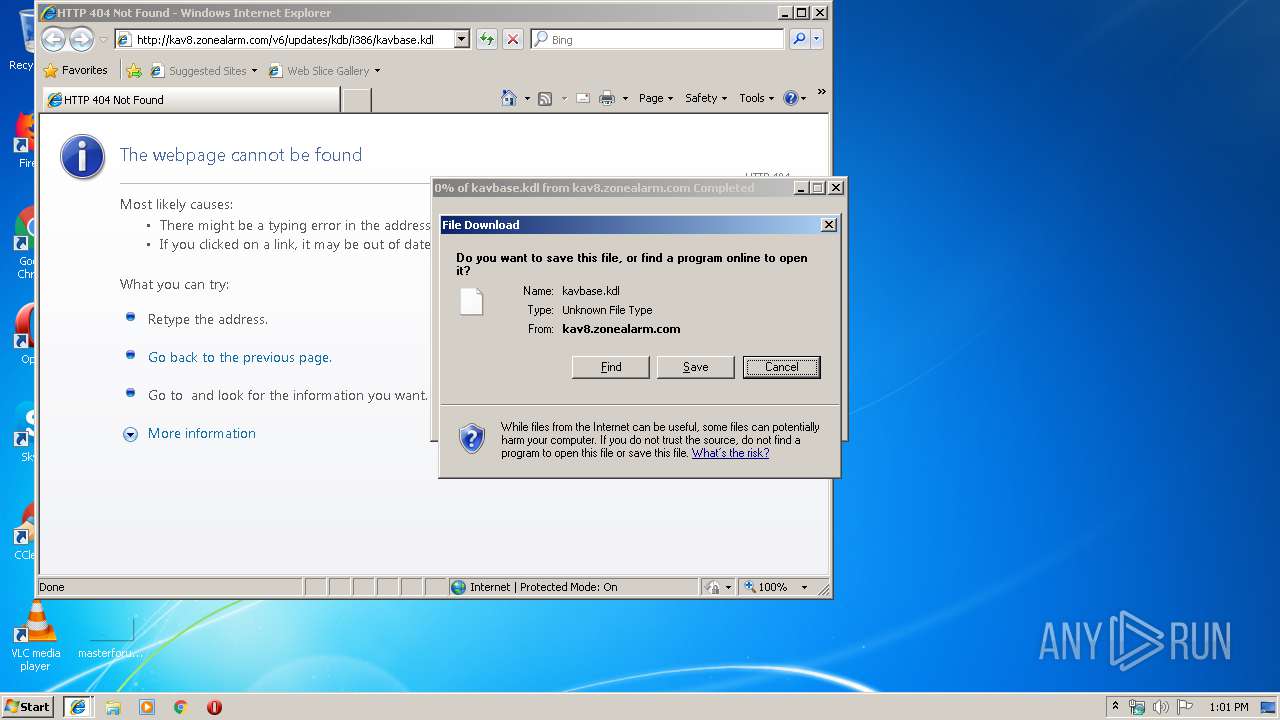Click the Stop loading red X icon
The width and height of the screenshot is (1280, 720).
tap(512, 39)
